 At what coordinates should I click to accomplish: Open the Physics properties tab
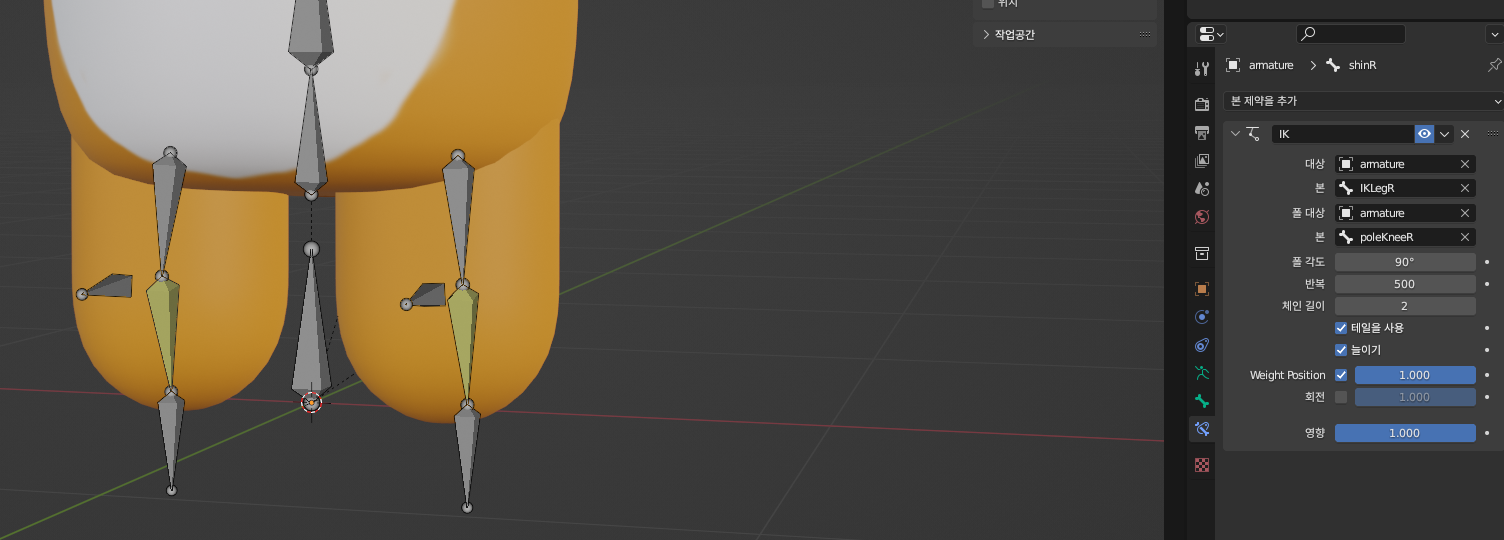click(x=1202, y=317)
